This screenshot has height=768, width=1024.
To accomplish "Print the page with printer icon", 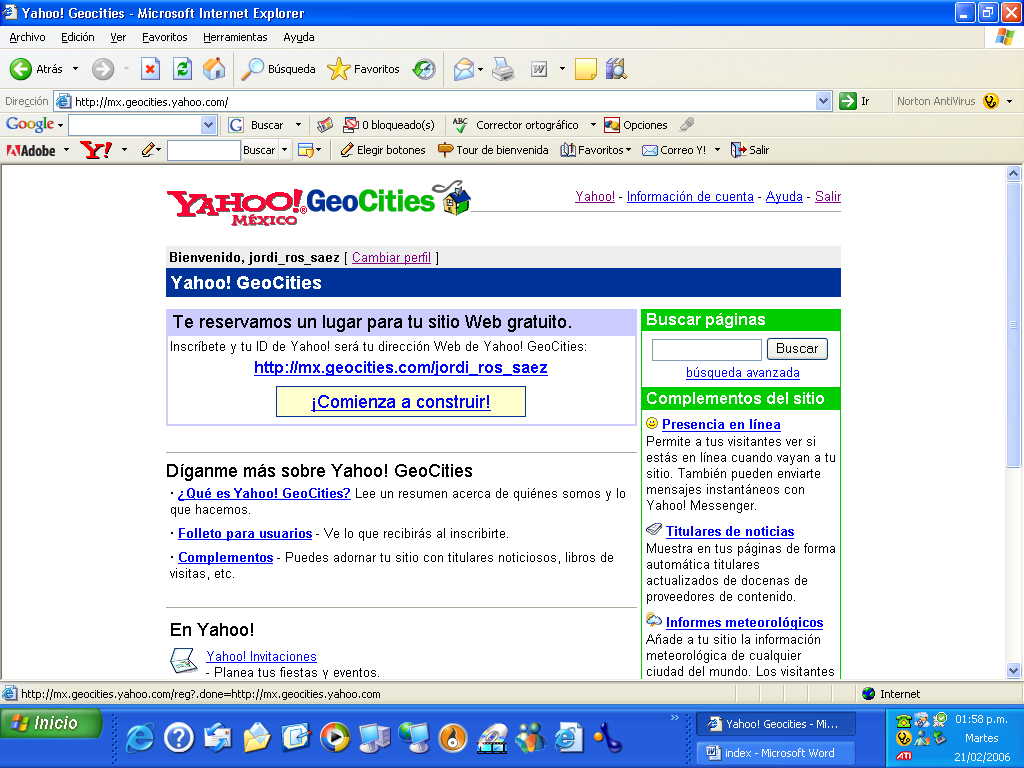I will click(503, 69).
